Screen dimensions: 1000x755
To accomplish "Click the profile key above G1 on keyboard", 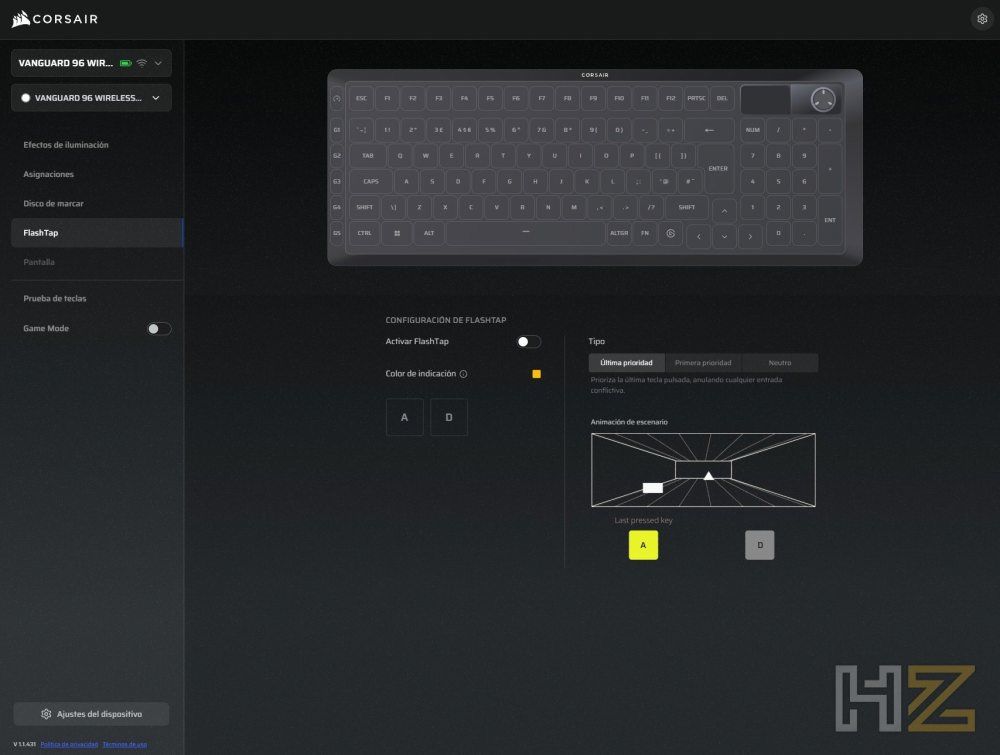I will 337,99.
